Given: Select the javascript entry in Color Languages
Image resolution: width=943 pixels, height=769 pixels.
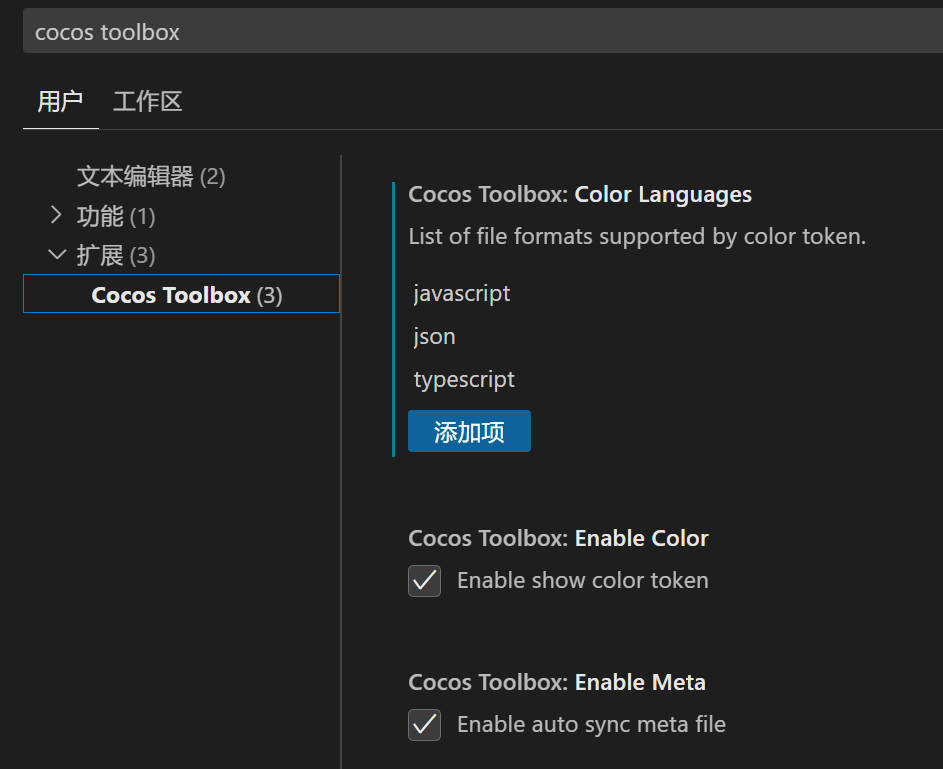Looking at the screenshot, I should (462, 293).
